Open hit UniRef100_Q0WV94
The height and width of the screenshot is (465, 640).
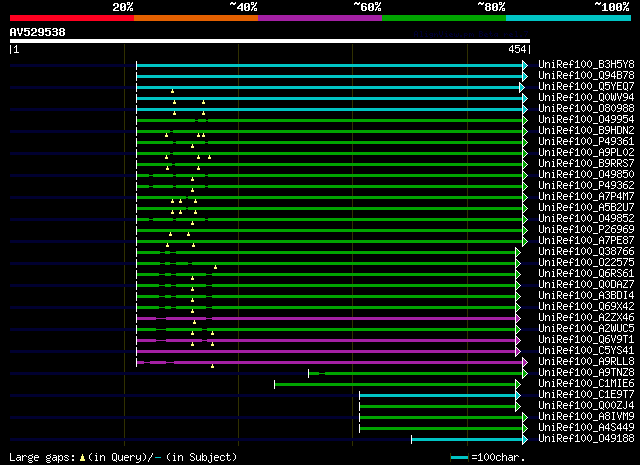[x=586, y=98]
